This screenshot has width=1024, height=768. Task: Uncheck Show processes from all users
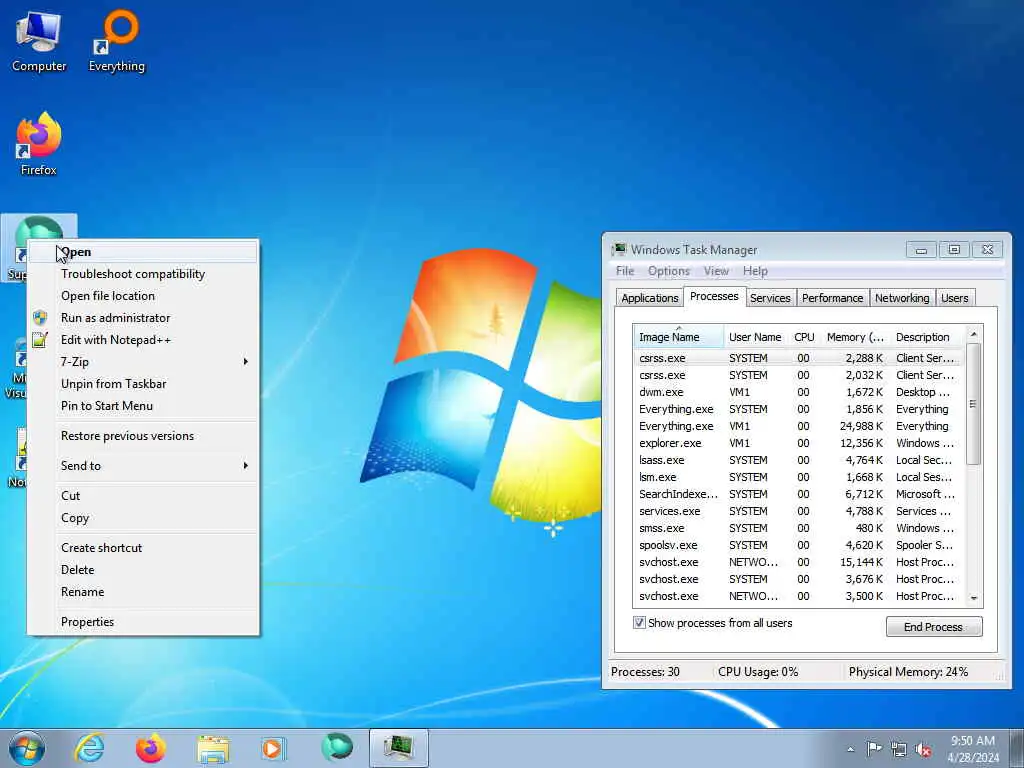point(639,622)
